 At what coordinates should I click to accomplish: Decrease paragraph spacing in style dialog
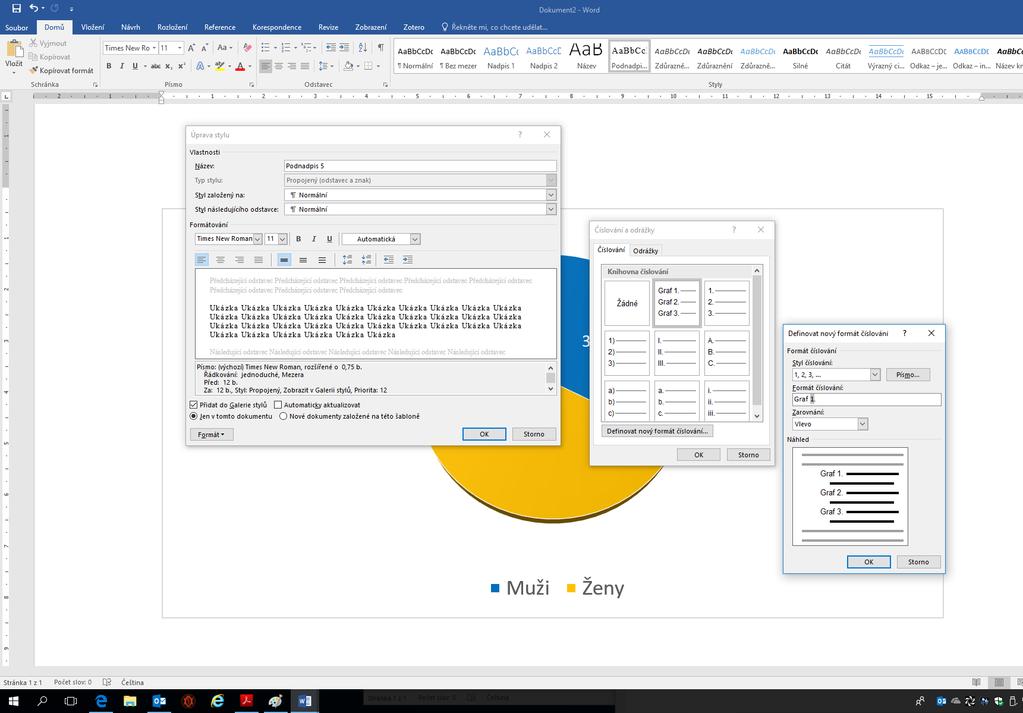(367, 260)
